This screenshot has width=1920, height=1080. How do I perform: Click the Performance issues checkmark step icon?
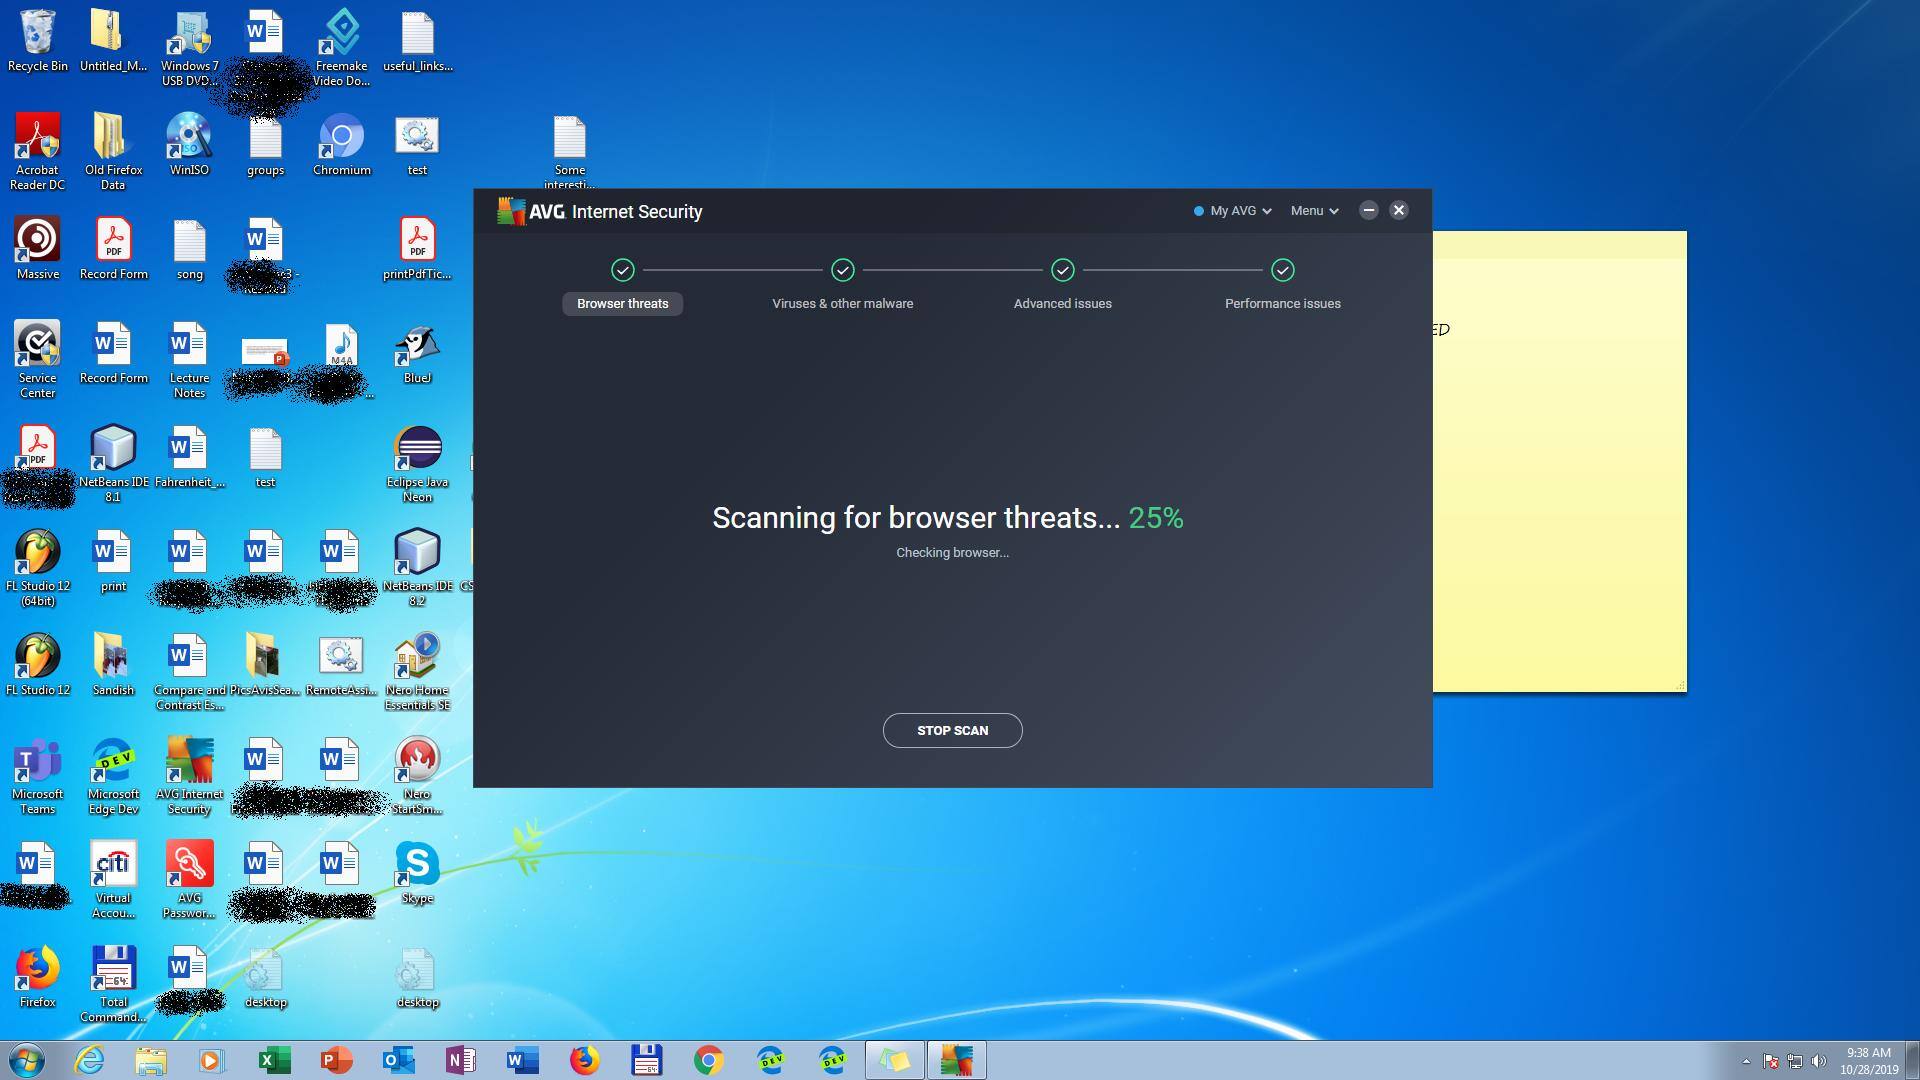click(1282, 270)
